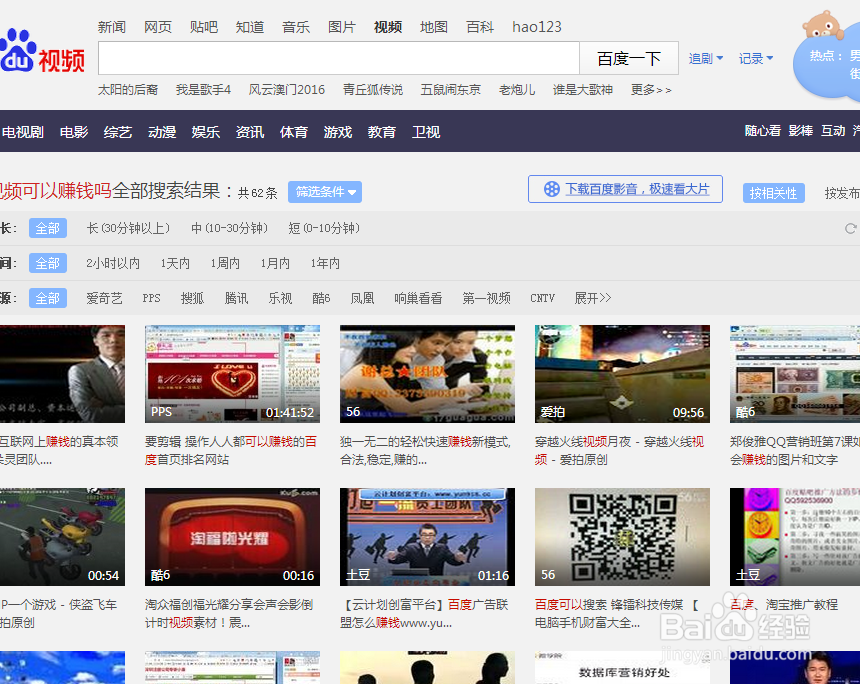Click the 青丘狐传说 hot search link
The width and height of the screenshot is (860, 684).
pos(373,89)
